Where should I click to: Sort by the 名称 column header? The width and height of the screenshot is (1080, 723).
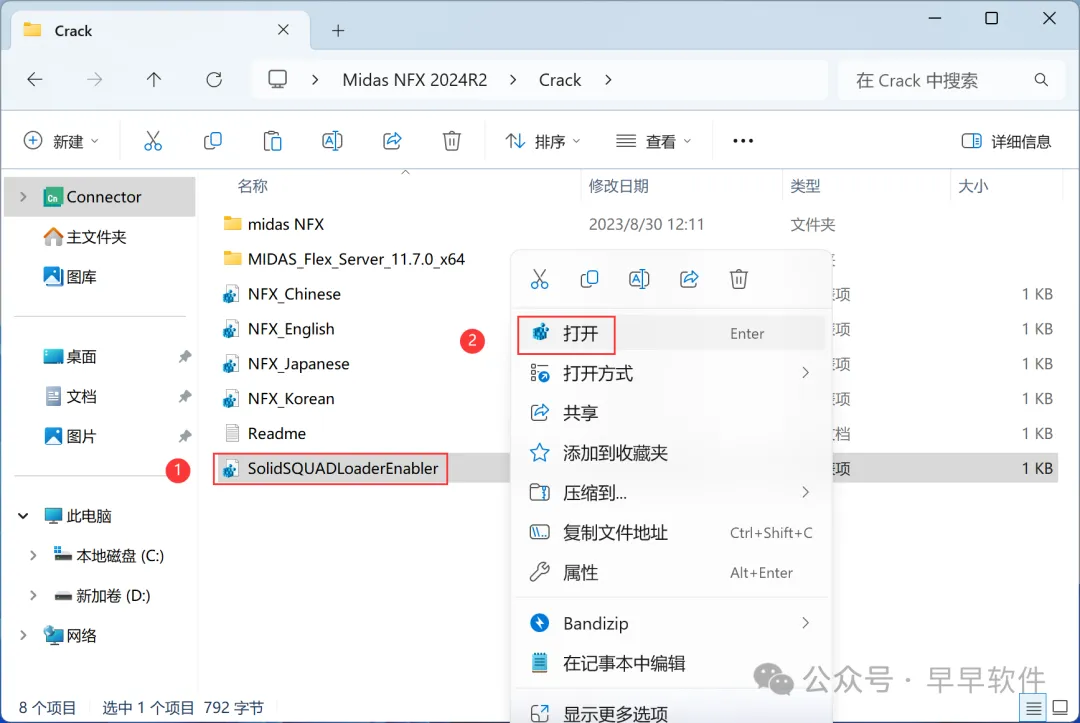(x=252, y=186)
